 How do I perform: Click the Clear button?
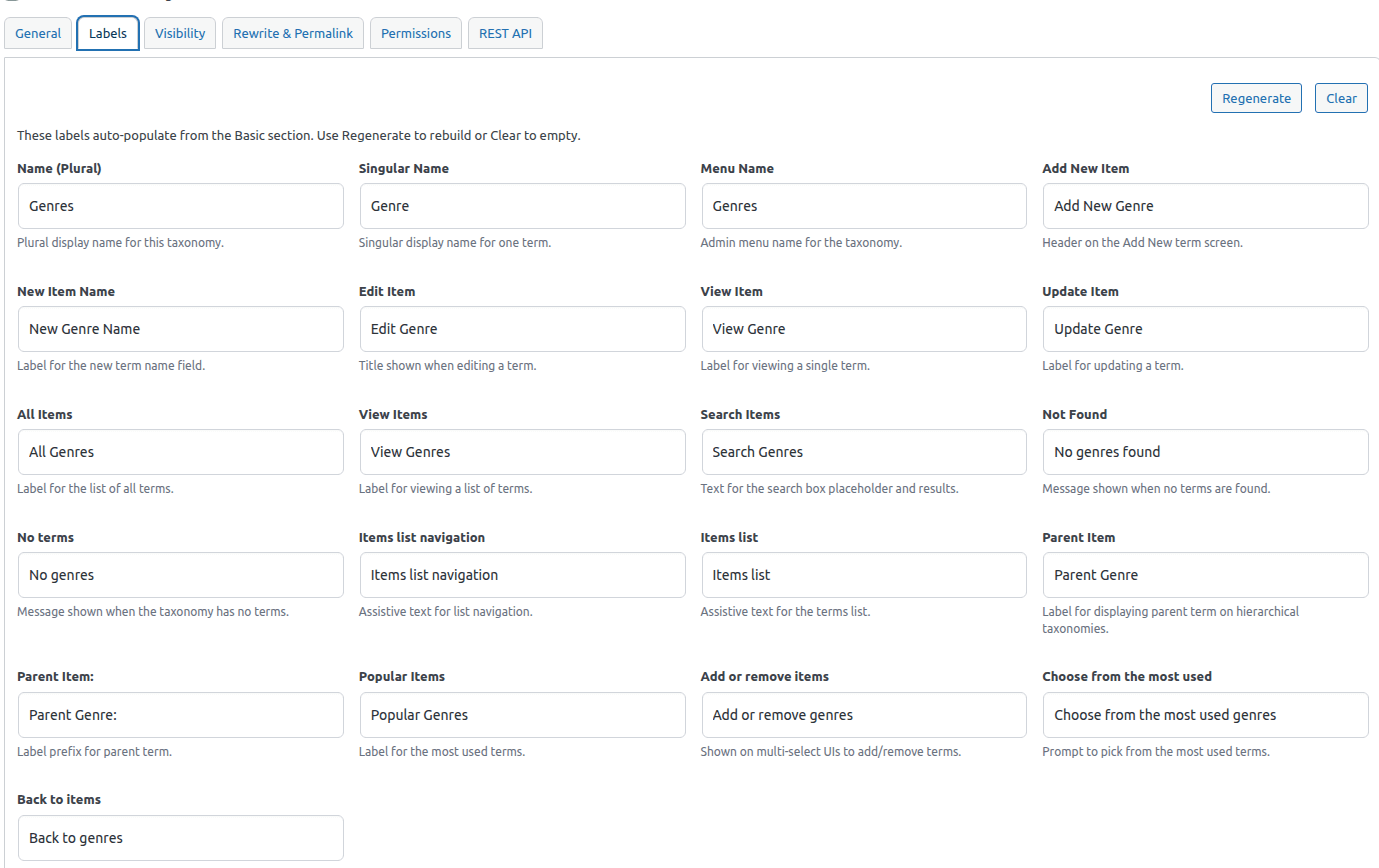tap(1341, 98)
